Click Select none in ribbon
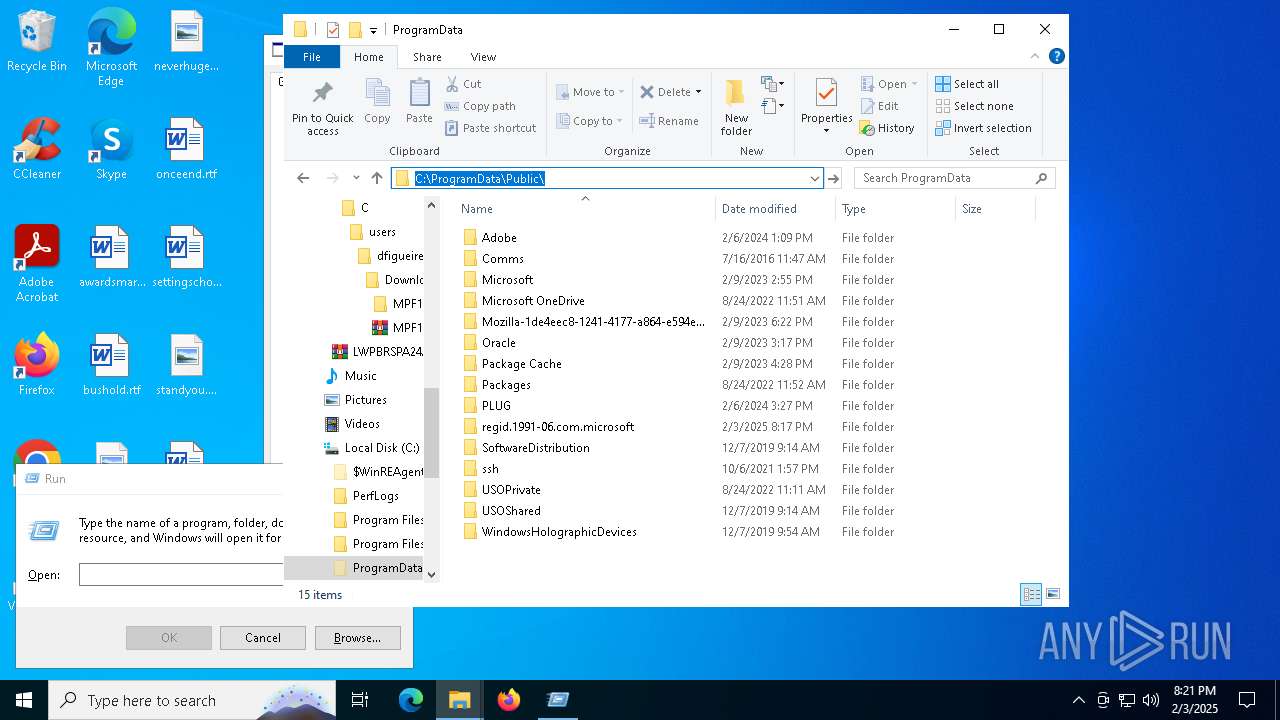 974,106
